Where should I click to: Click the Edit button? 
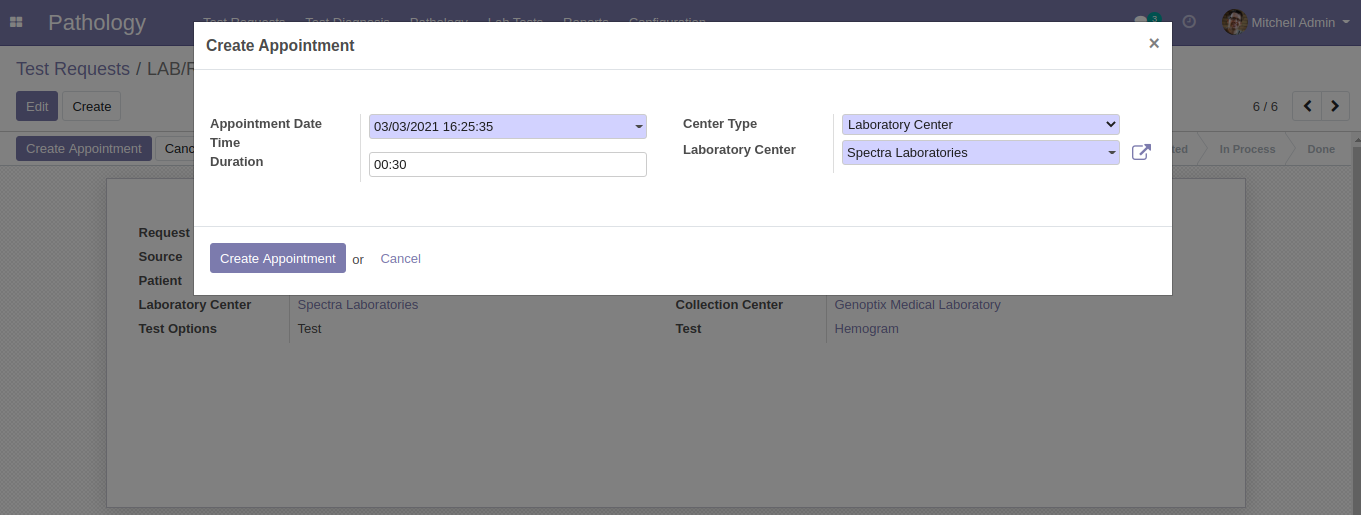37,106
